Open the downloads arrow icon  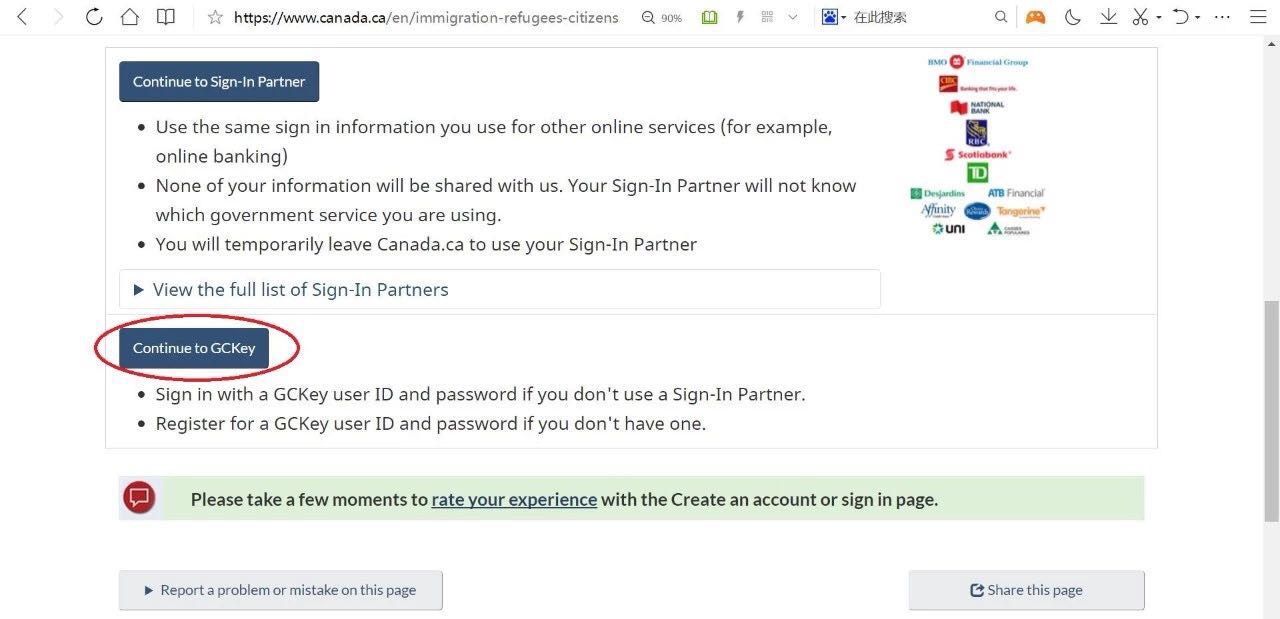tap(1108, 17)
